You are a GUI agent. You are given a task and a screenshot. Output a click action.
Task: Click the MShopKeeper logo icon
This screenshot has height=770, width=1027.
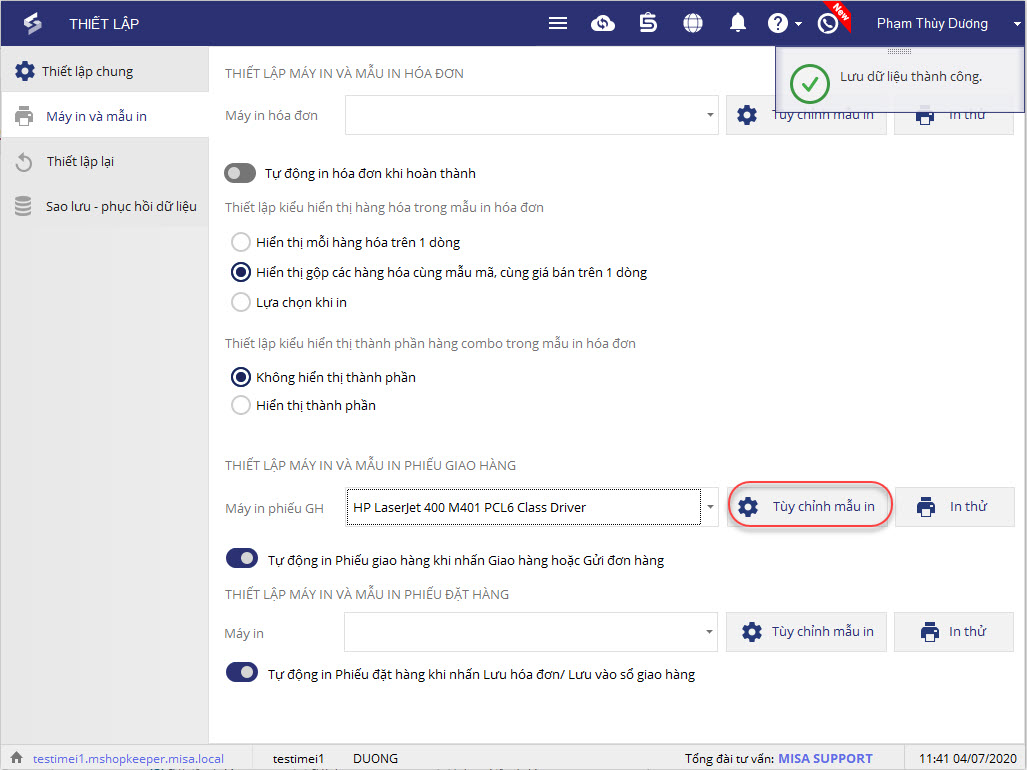(32, 24)
